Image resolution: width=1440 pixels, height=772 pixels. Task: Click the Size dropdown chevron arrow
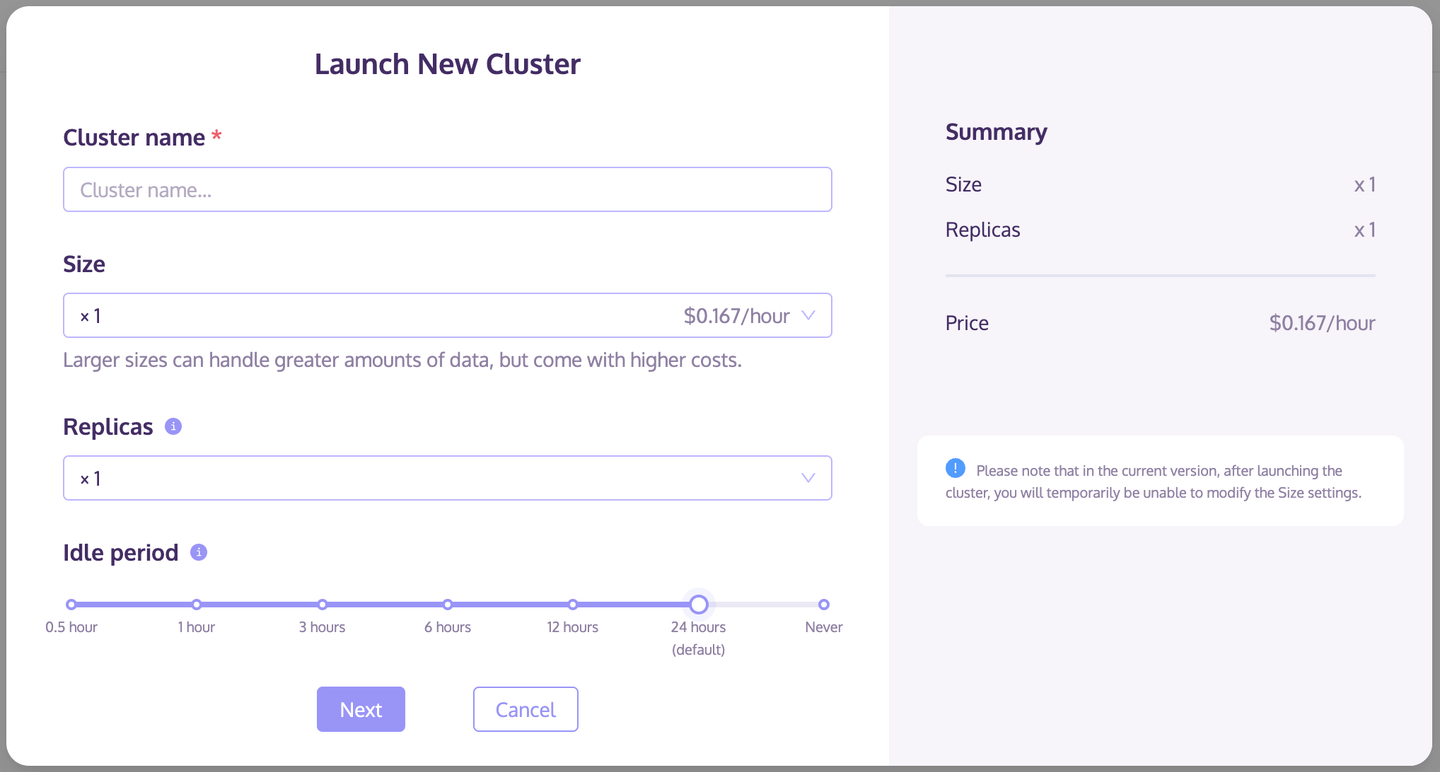(x=808, y=316)
